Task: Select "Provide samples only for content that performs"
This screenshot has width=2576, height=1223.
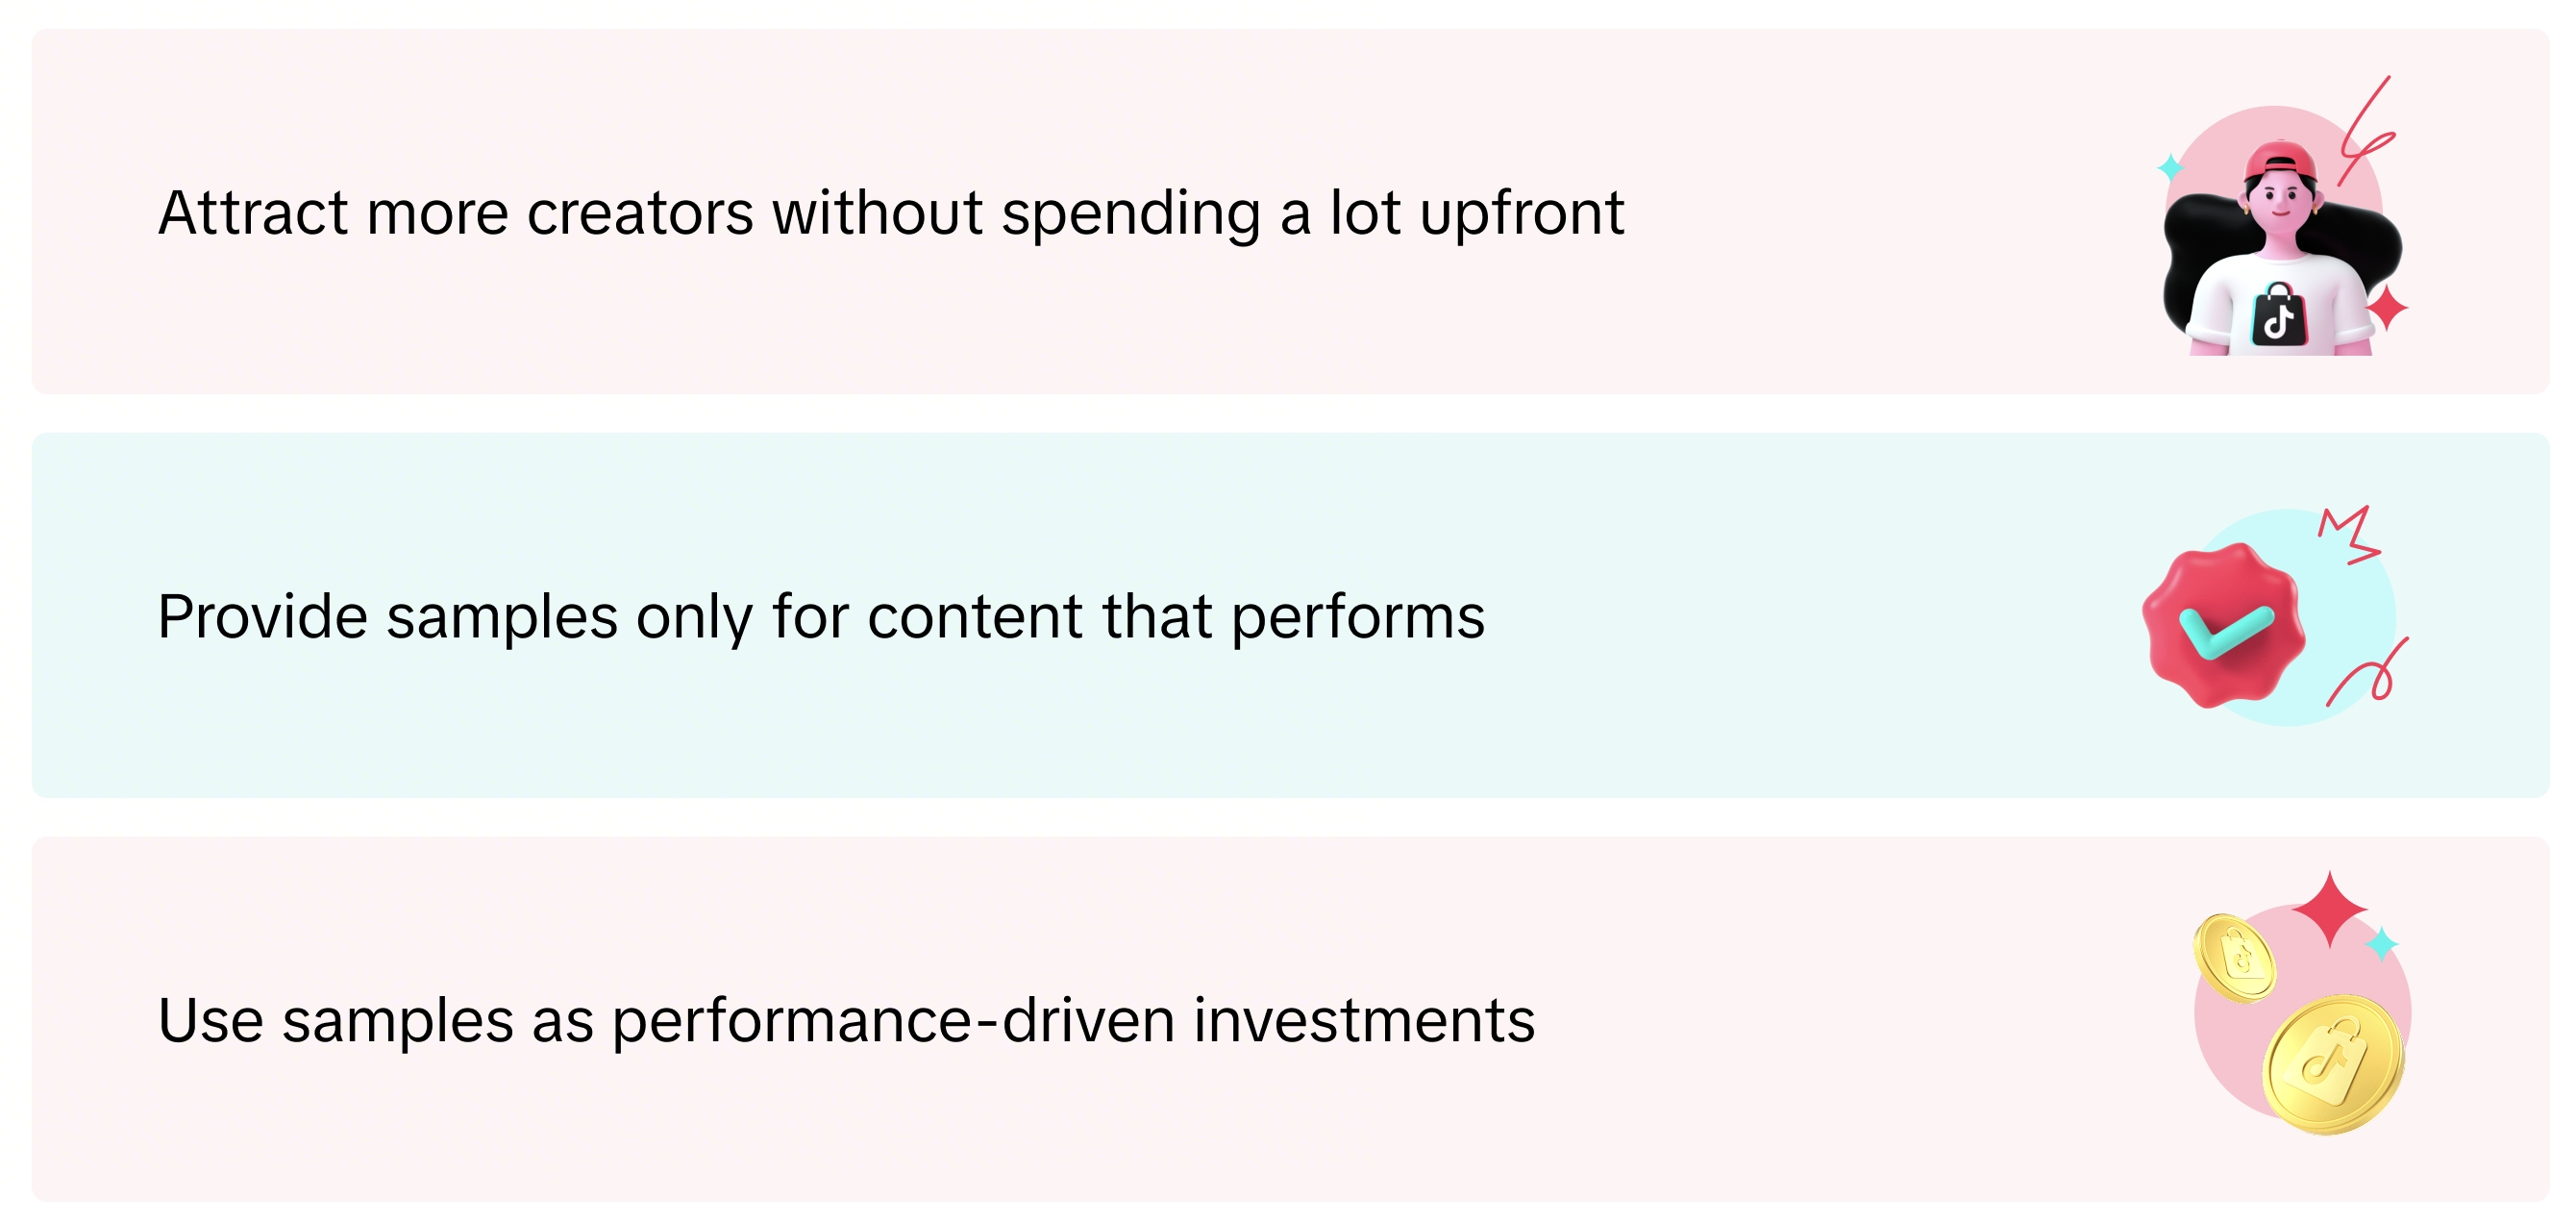Action: [821, 617]
